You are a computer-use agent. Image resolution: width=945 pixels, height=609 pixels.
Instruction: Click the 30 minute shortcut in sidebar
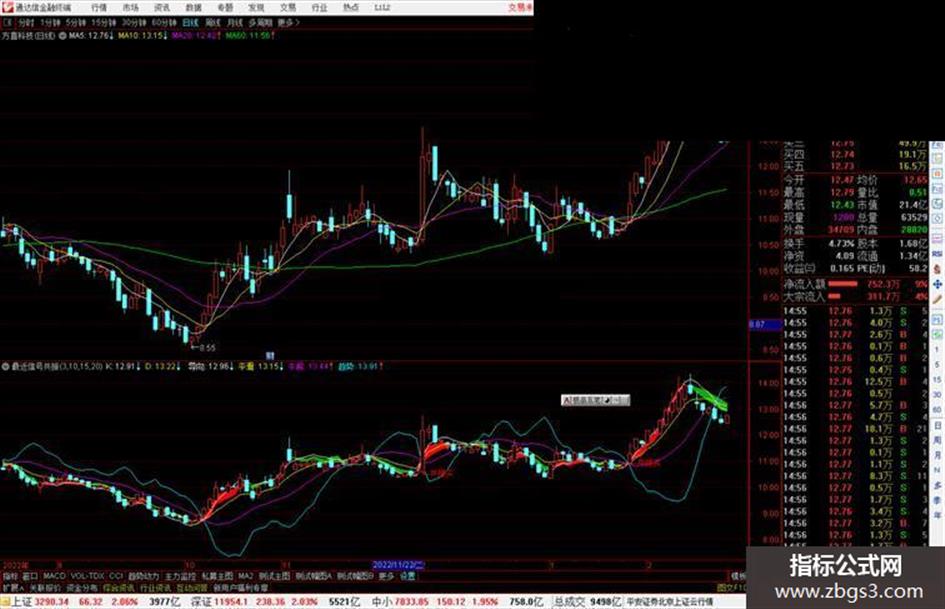(x=937, y=395)
